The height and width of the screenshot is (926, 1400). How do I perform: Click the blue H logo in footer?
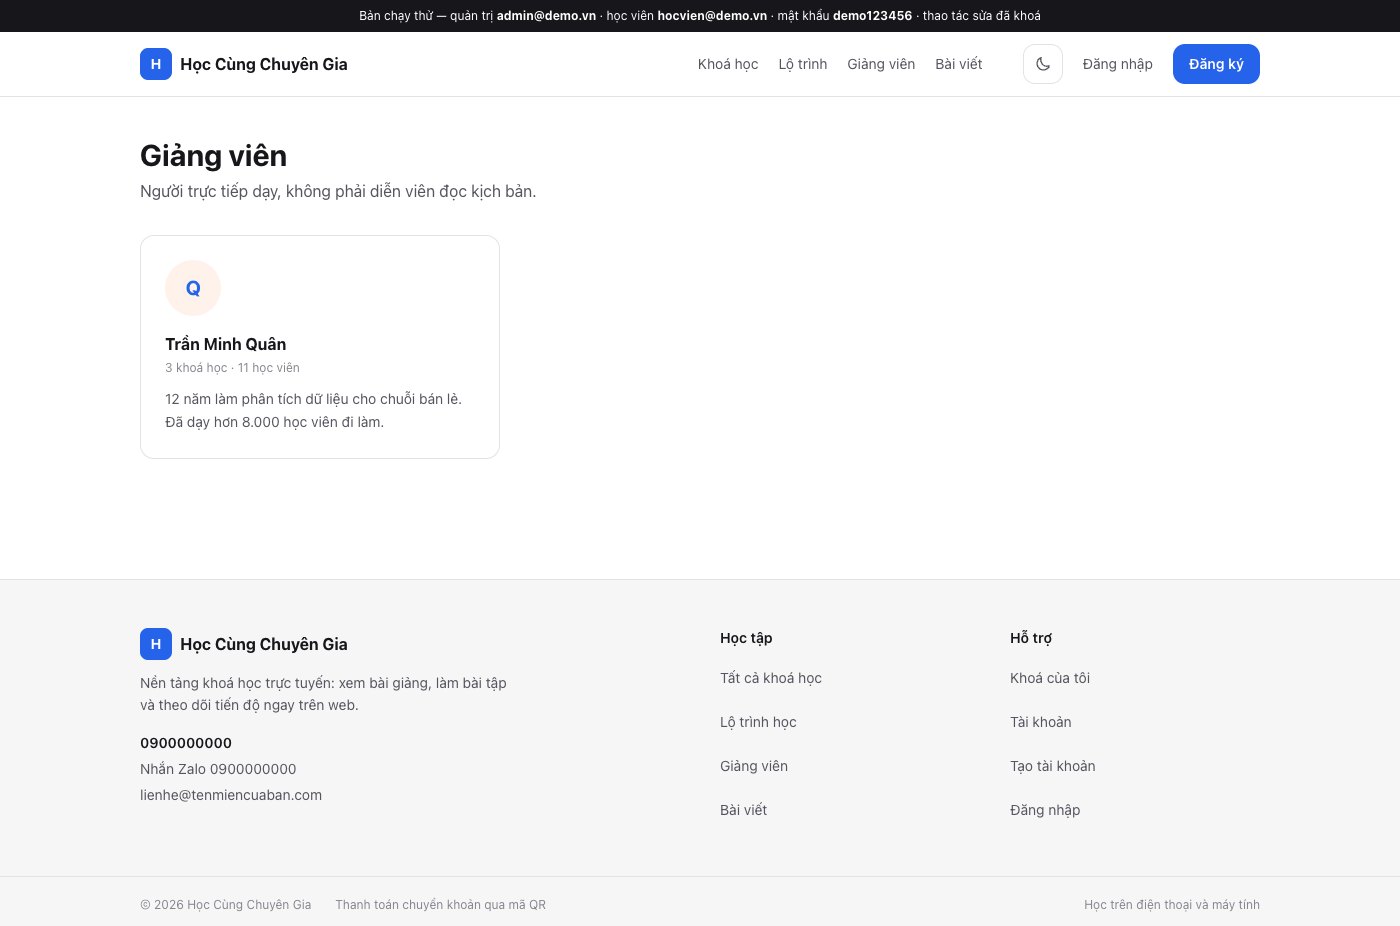tap(156, 644)
